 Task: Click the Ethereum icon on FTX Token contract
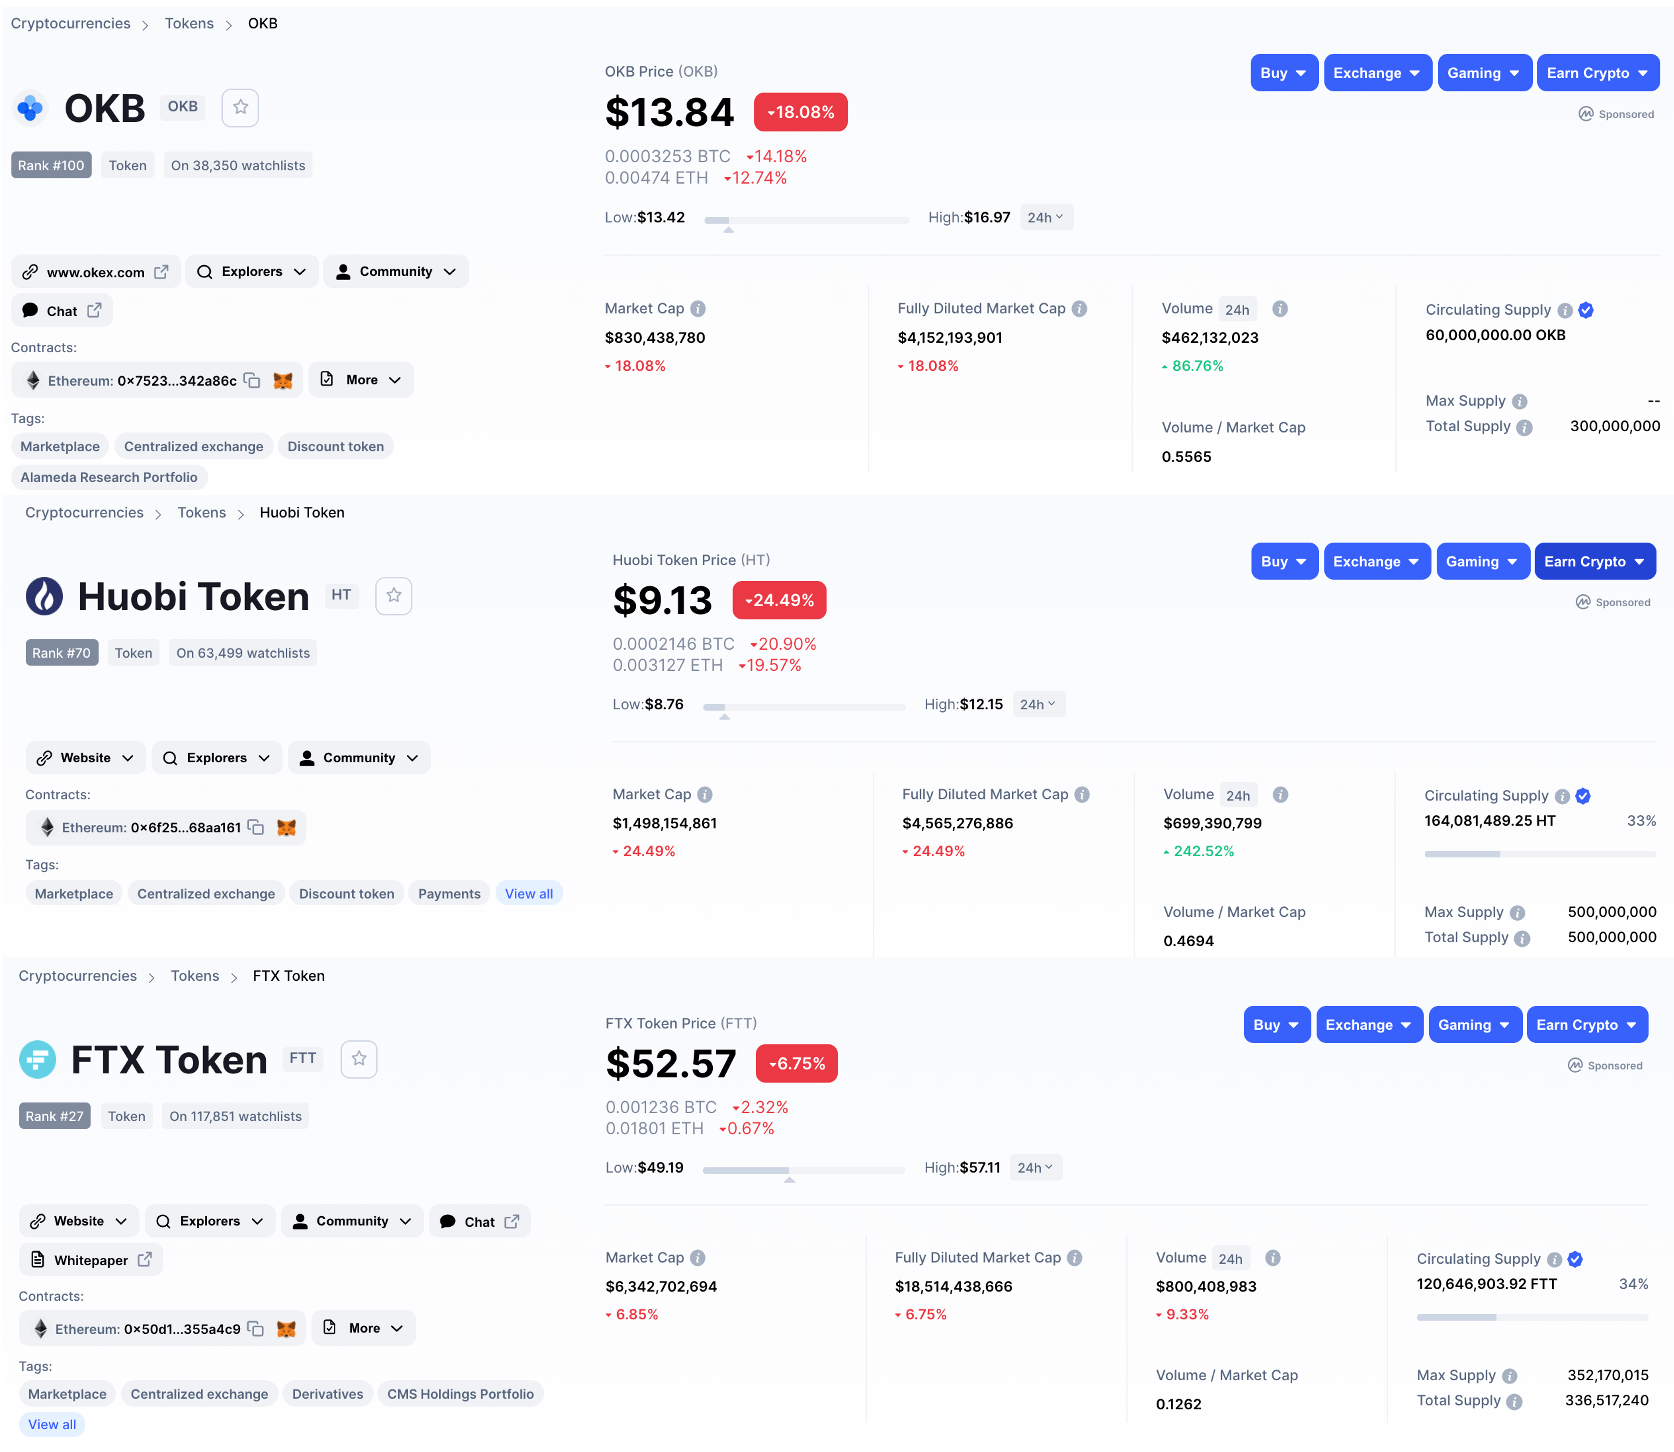[x=41, y=1328]
